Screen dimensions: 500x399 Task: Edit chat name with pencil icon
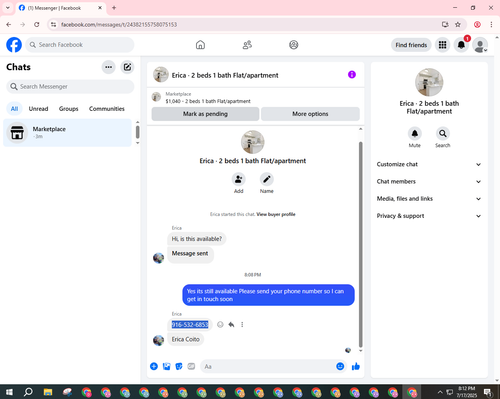tap(267, 179)
